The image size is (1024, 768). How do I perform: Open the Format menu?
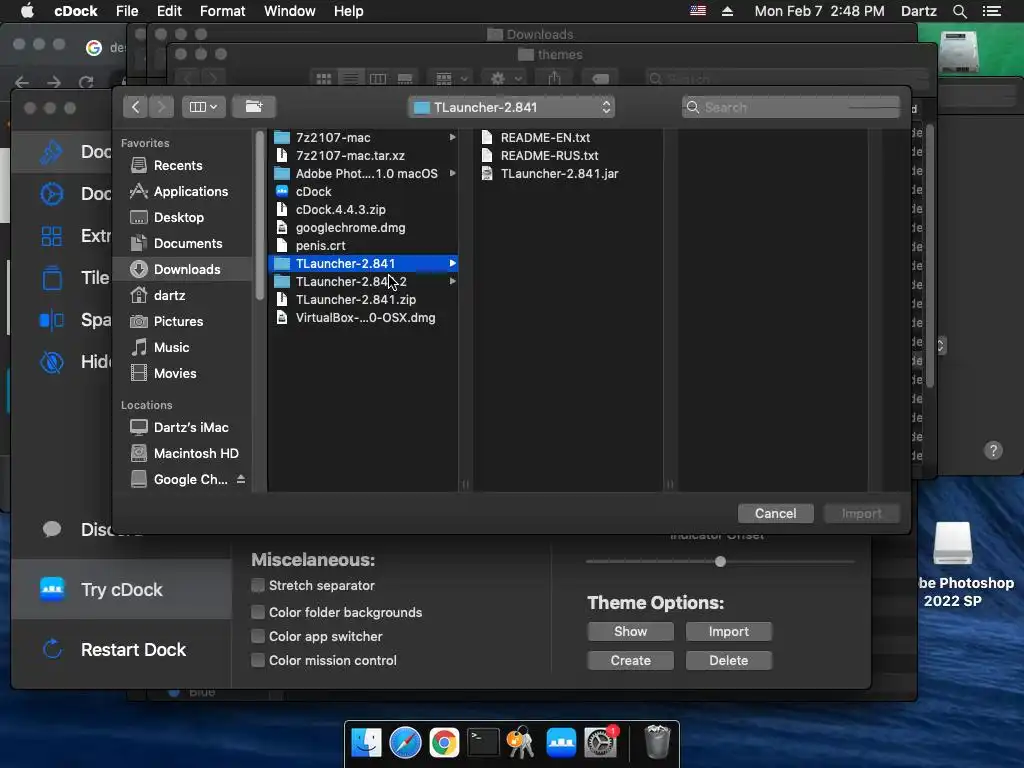pos(222,11)
